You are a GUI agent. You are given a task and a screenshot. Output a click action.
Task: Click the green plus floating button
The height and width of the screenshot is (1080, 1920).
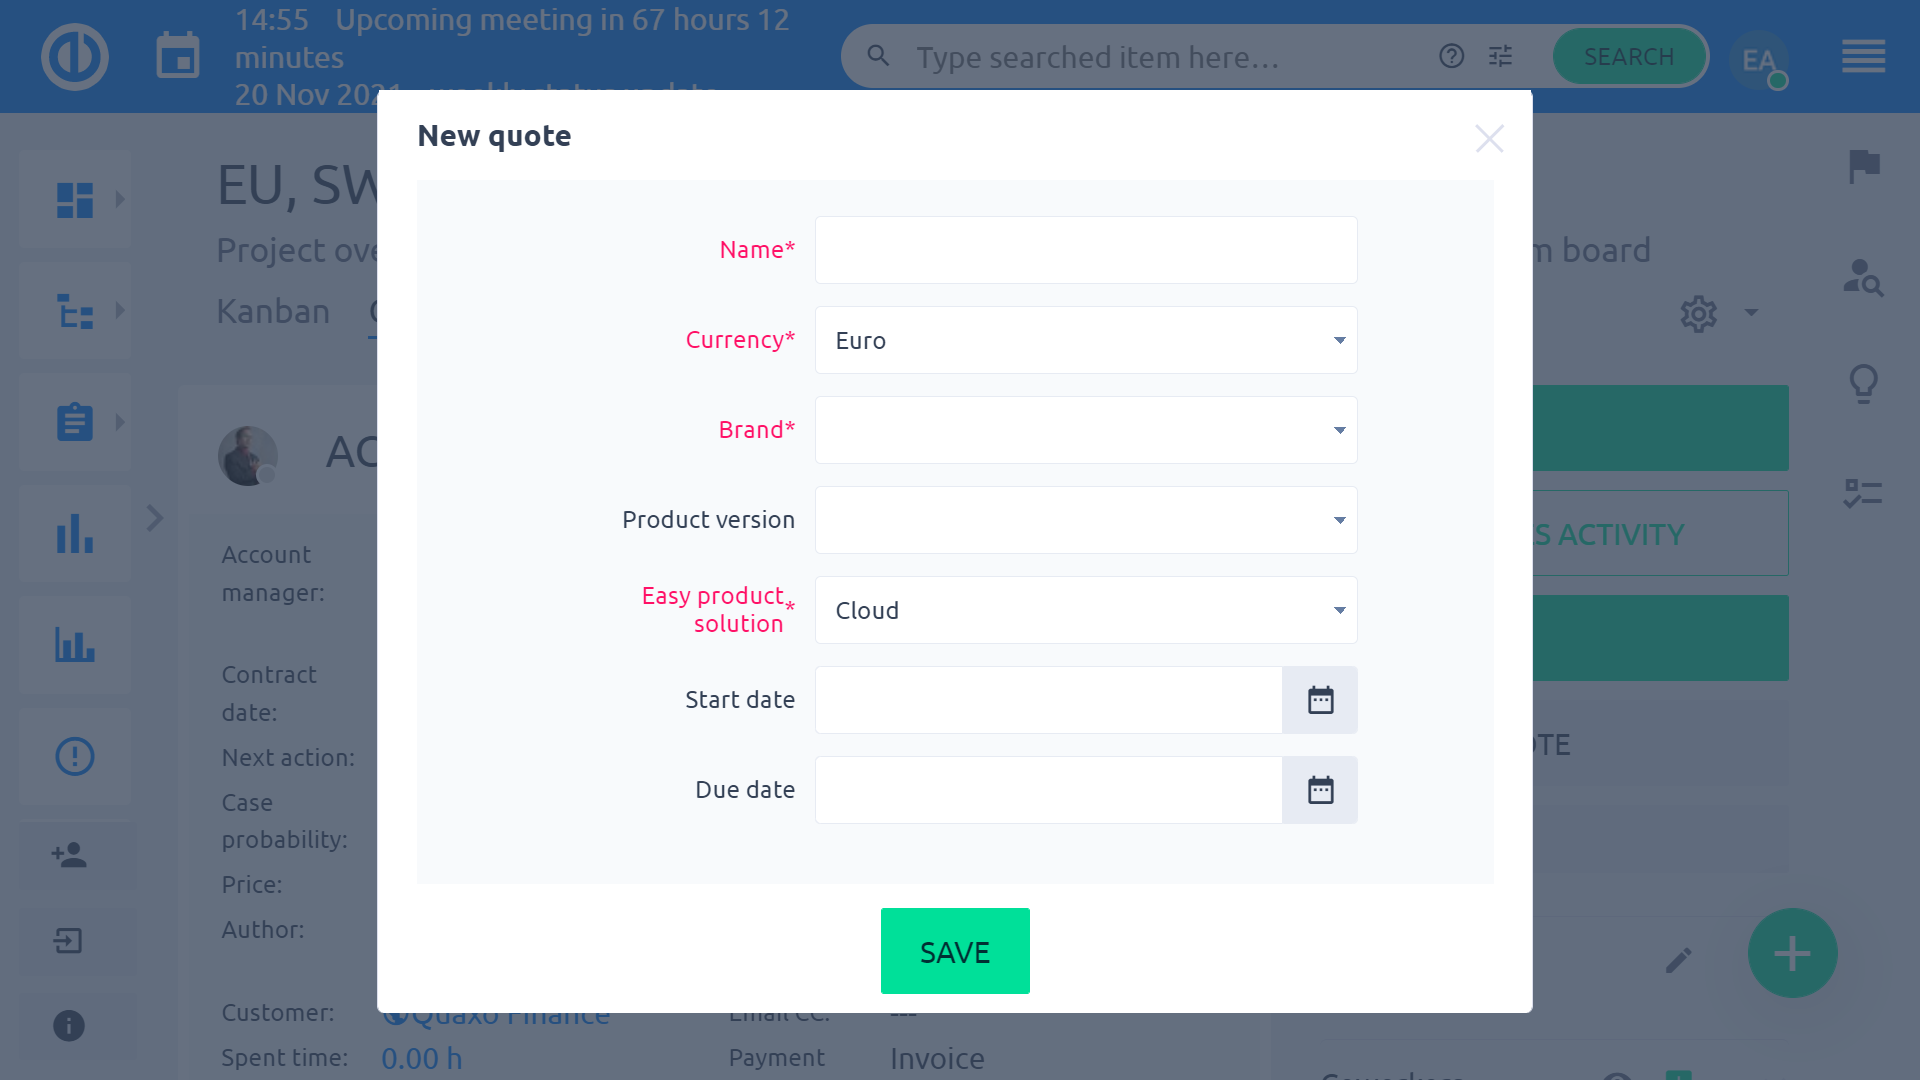click(x=1792, y=953)
